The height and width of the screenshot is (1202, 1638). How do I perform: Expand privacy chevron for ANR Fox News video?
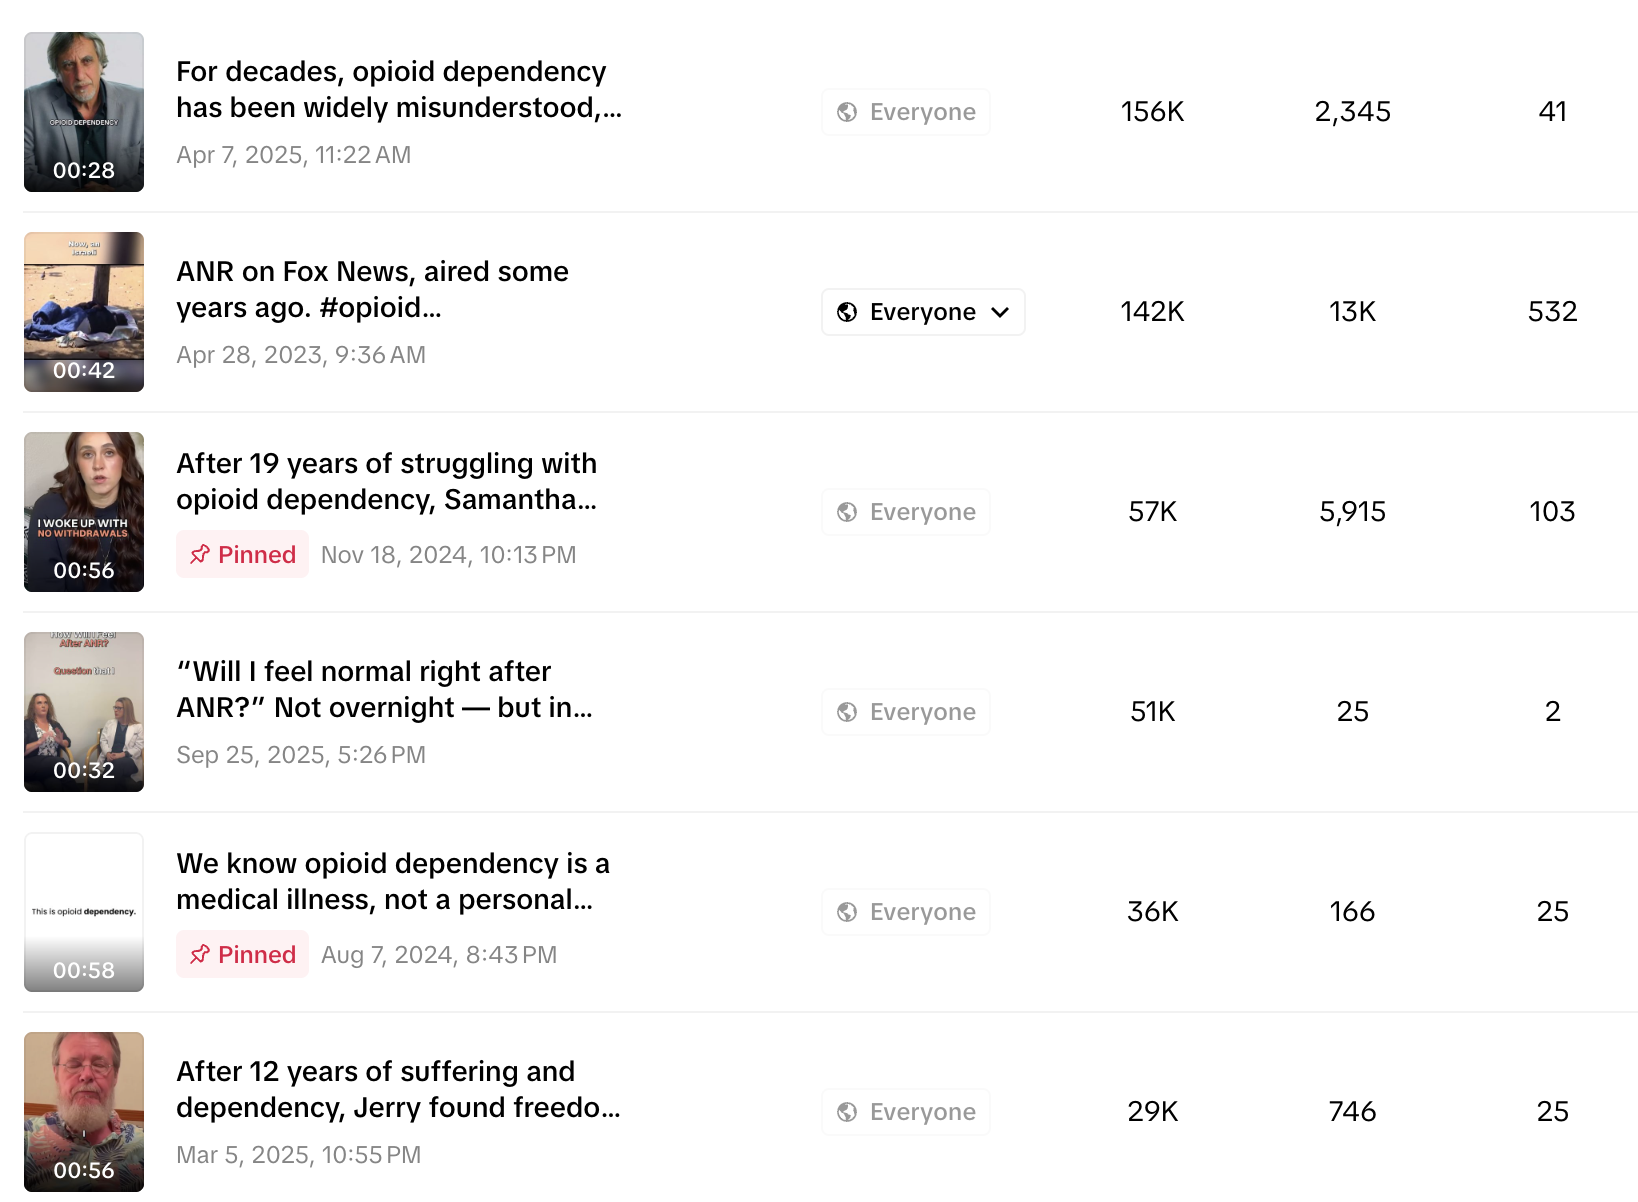[1000, 312]
